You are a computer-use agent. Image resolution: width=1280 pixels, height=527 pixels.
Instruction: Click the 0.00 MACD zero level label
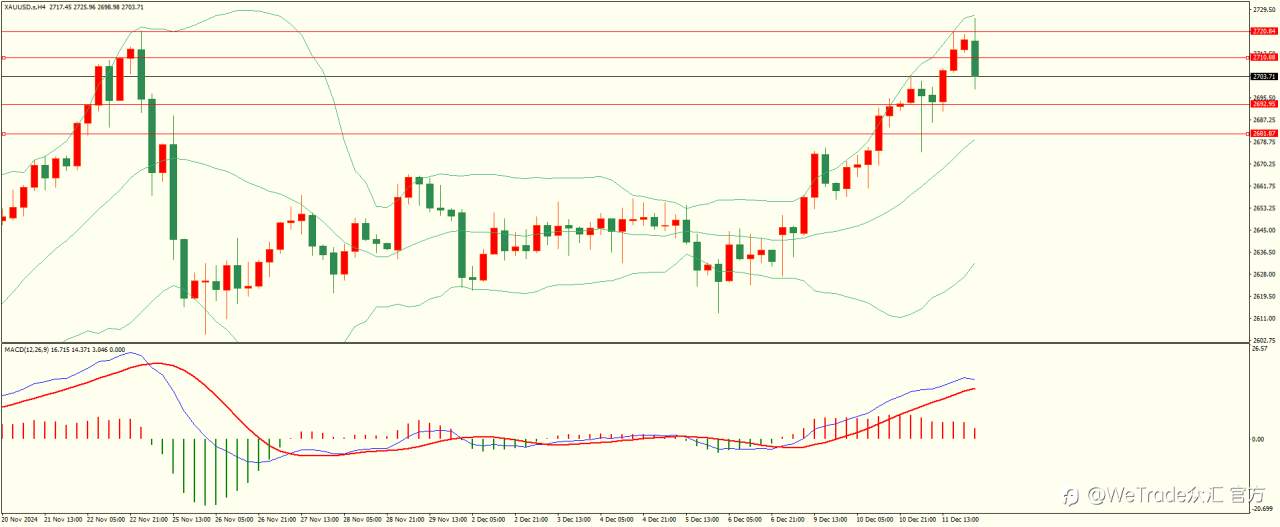(1259, 439)
